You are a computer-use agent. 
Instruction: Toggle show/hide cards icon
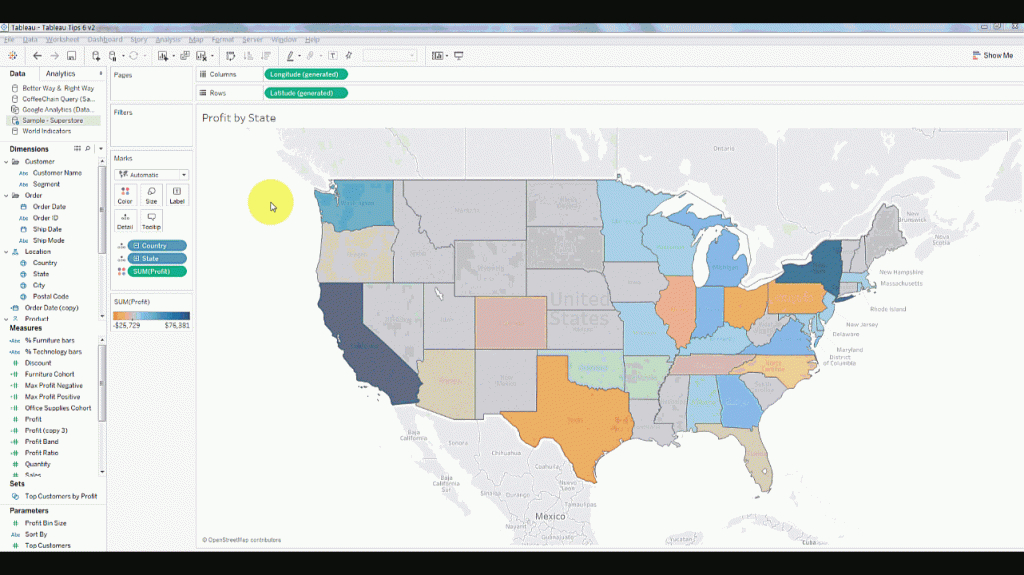pyautogui.click(x=437, y=56)
